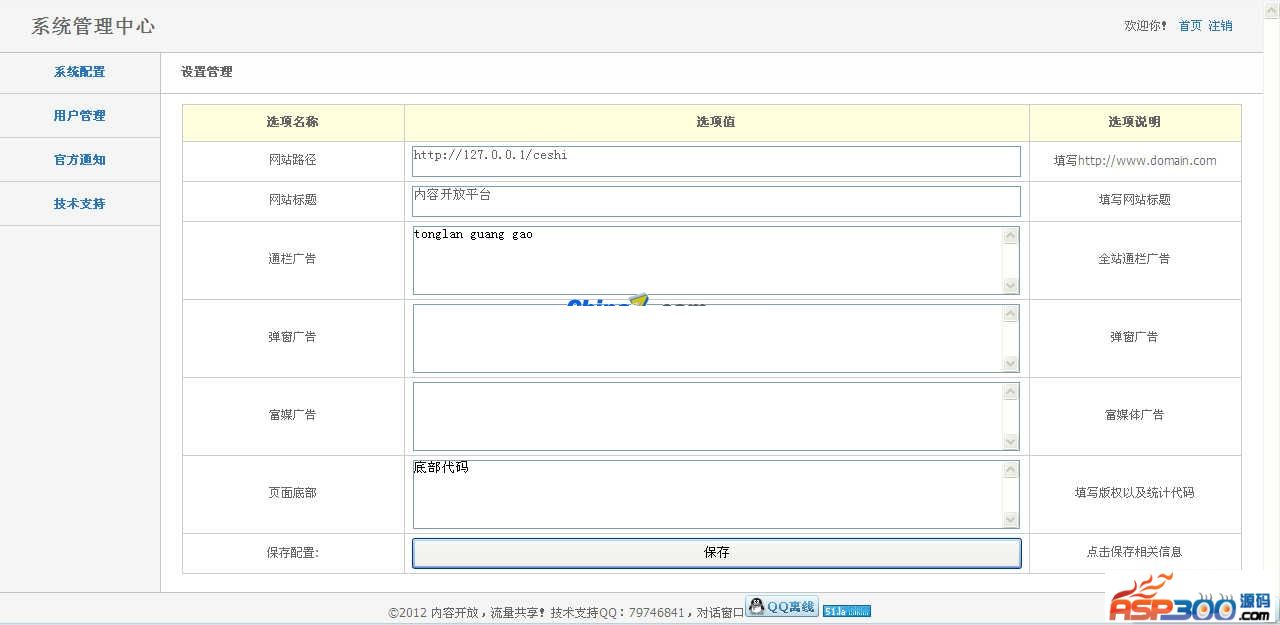Click the 选项说明 column header
The image size is (1280, 625).
point(1135,122)
